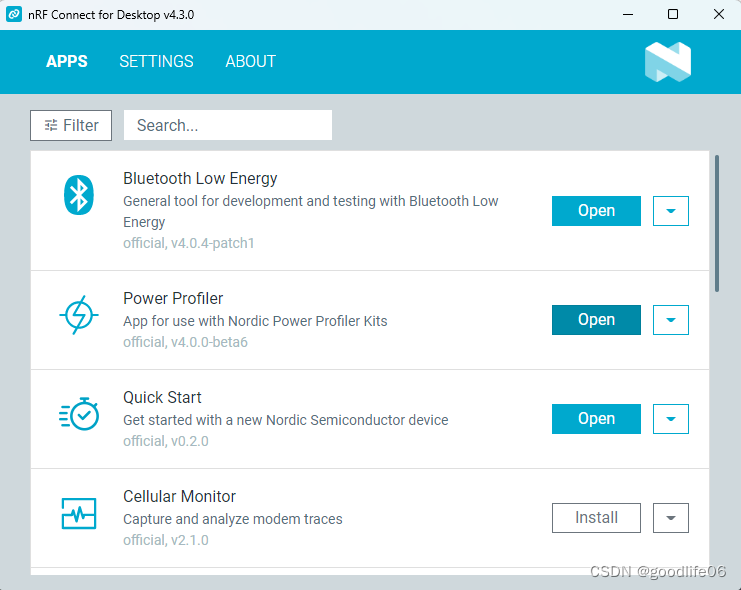Click the 'Bluetooth Low Energy' title text
The height and width of the screenshot is (590, 741).
(200, 179)
